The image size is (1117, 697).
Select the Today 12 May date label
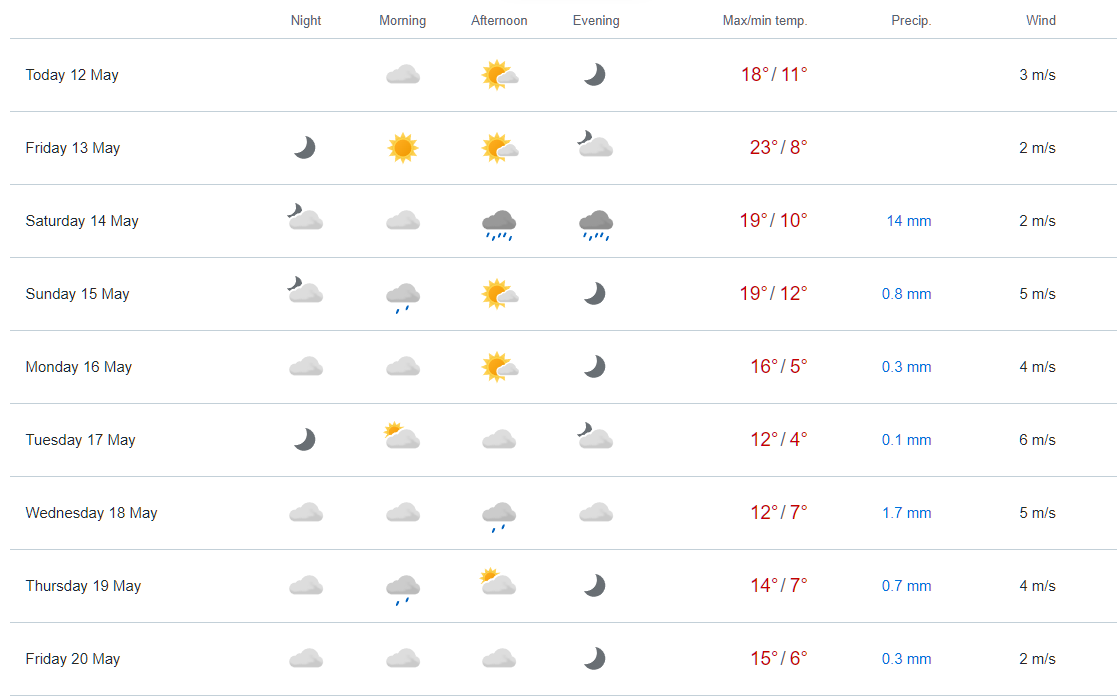click(72, 75)
